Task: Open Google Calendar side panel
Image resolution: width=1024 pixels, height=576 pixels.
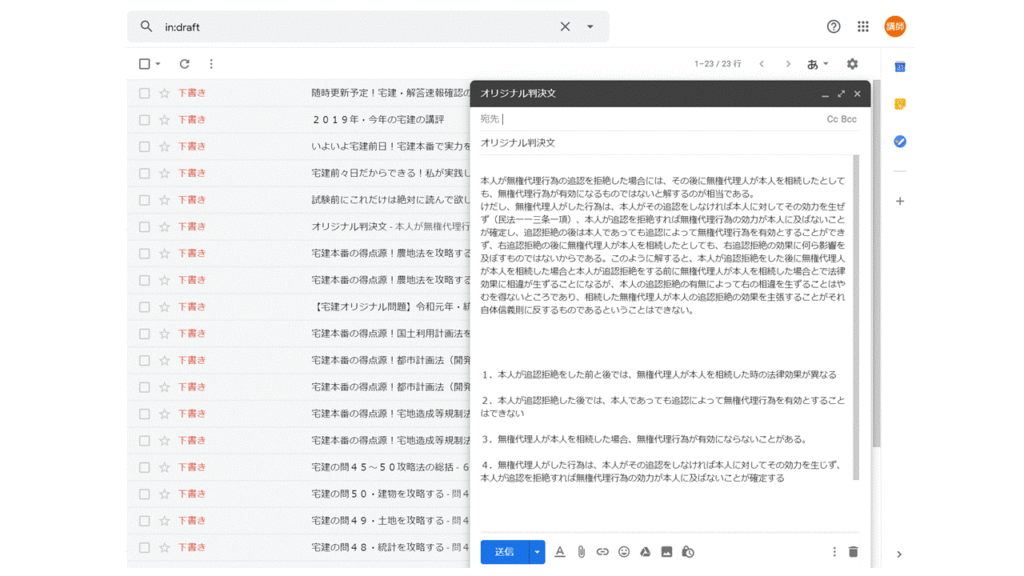Action: (900, 67)
